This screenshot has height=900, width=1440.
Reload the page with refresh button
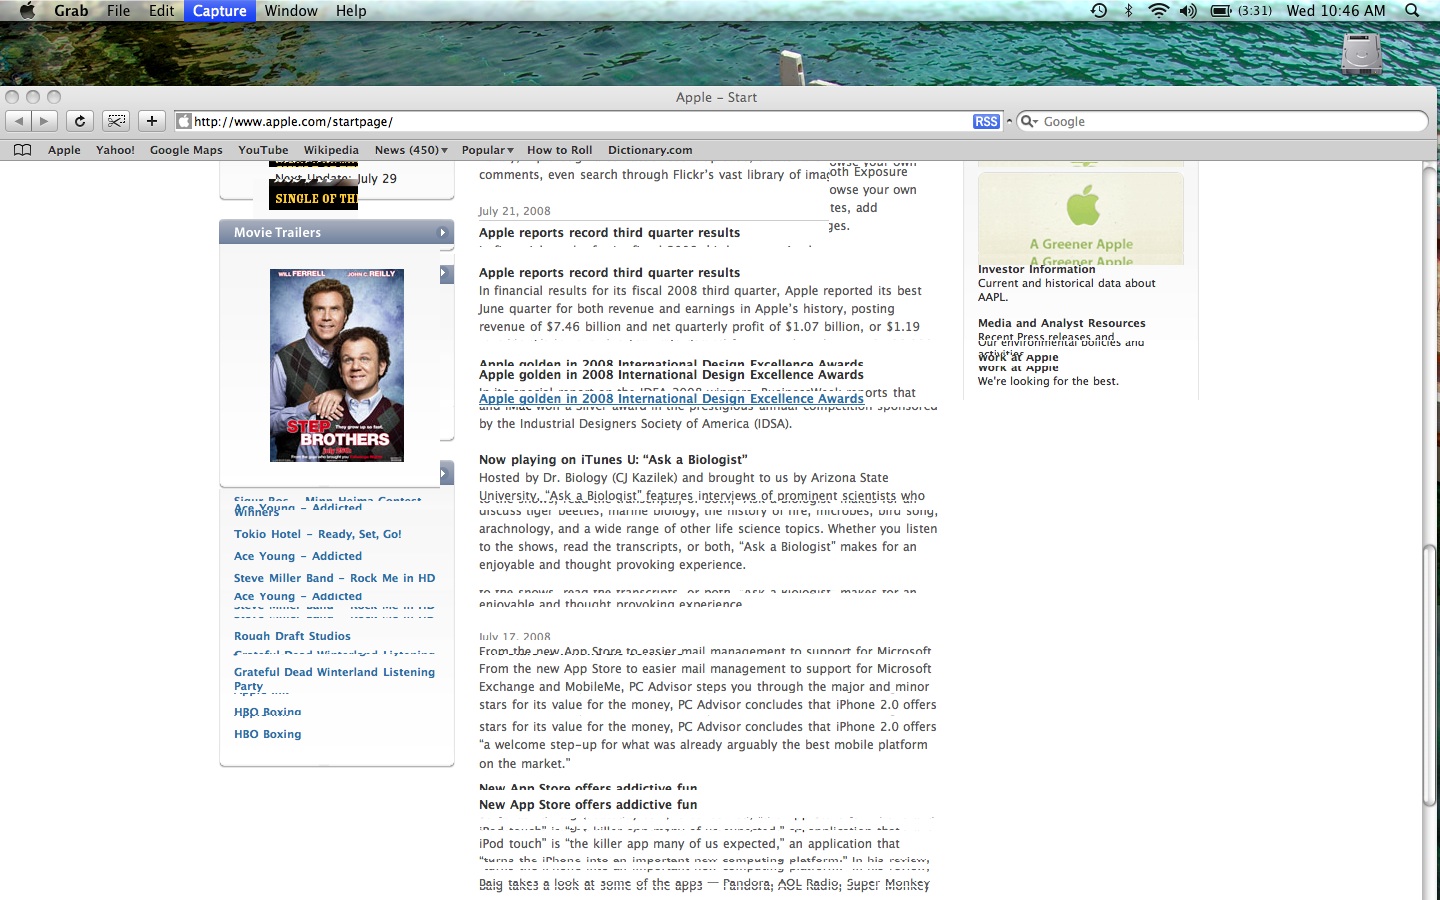point(80,121)
